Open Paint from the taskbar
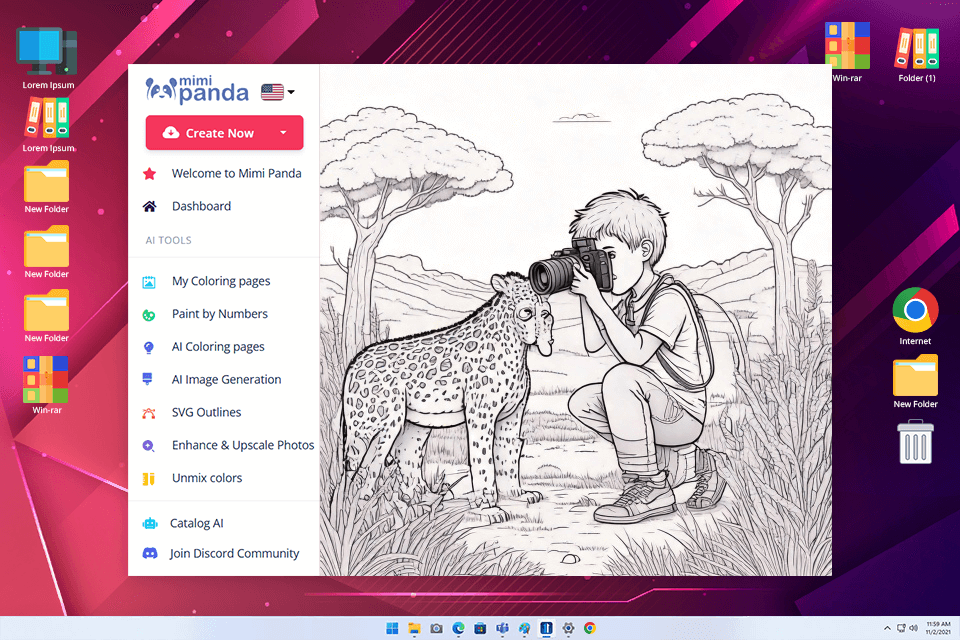The width and height of the screenshot is (960, 640). click(x=525, y=628)
